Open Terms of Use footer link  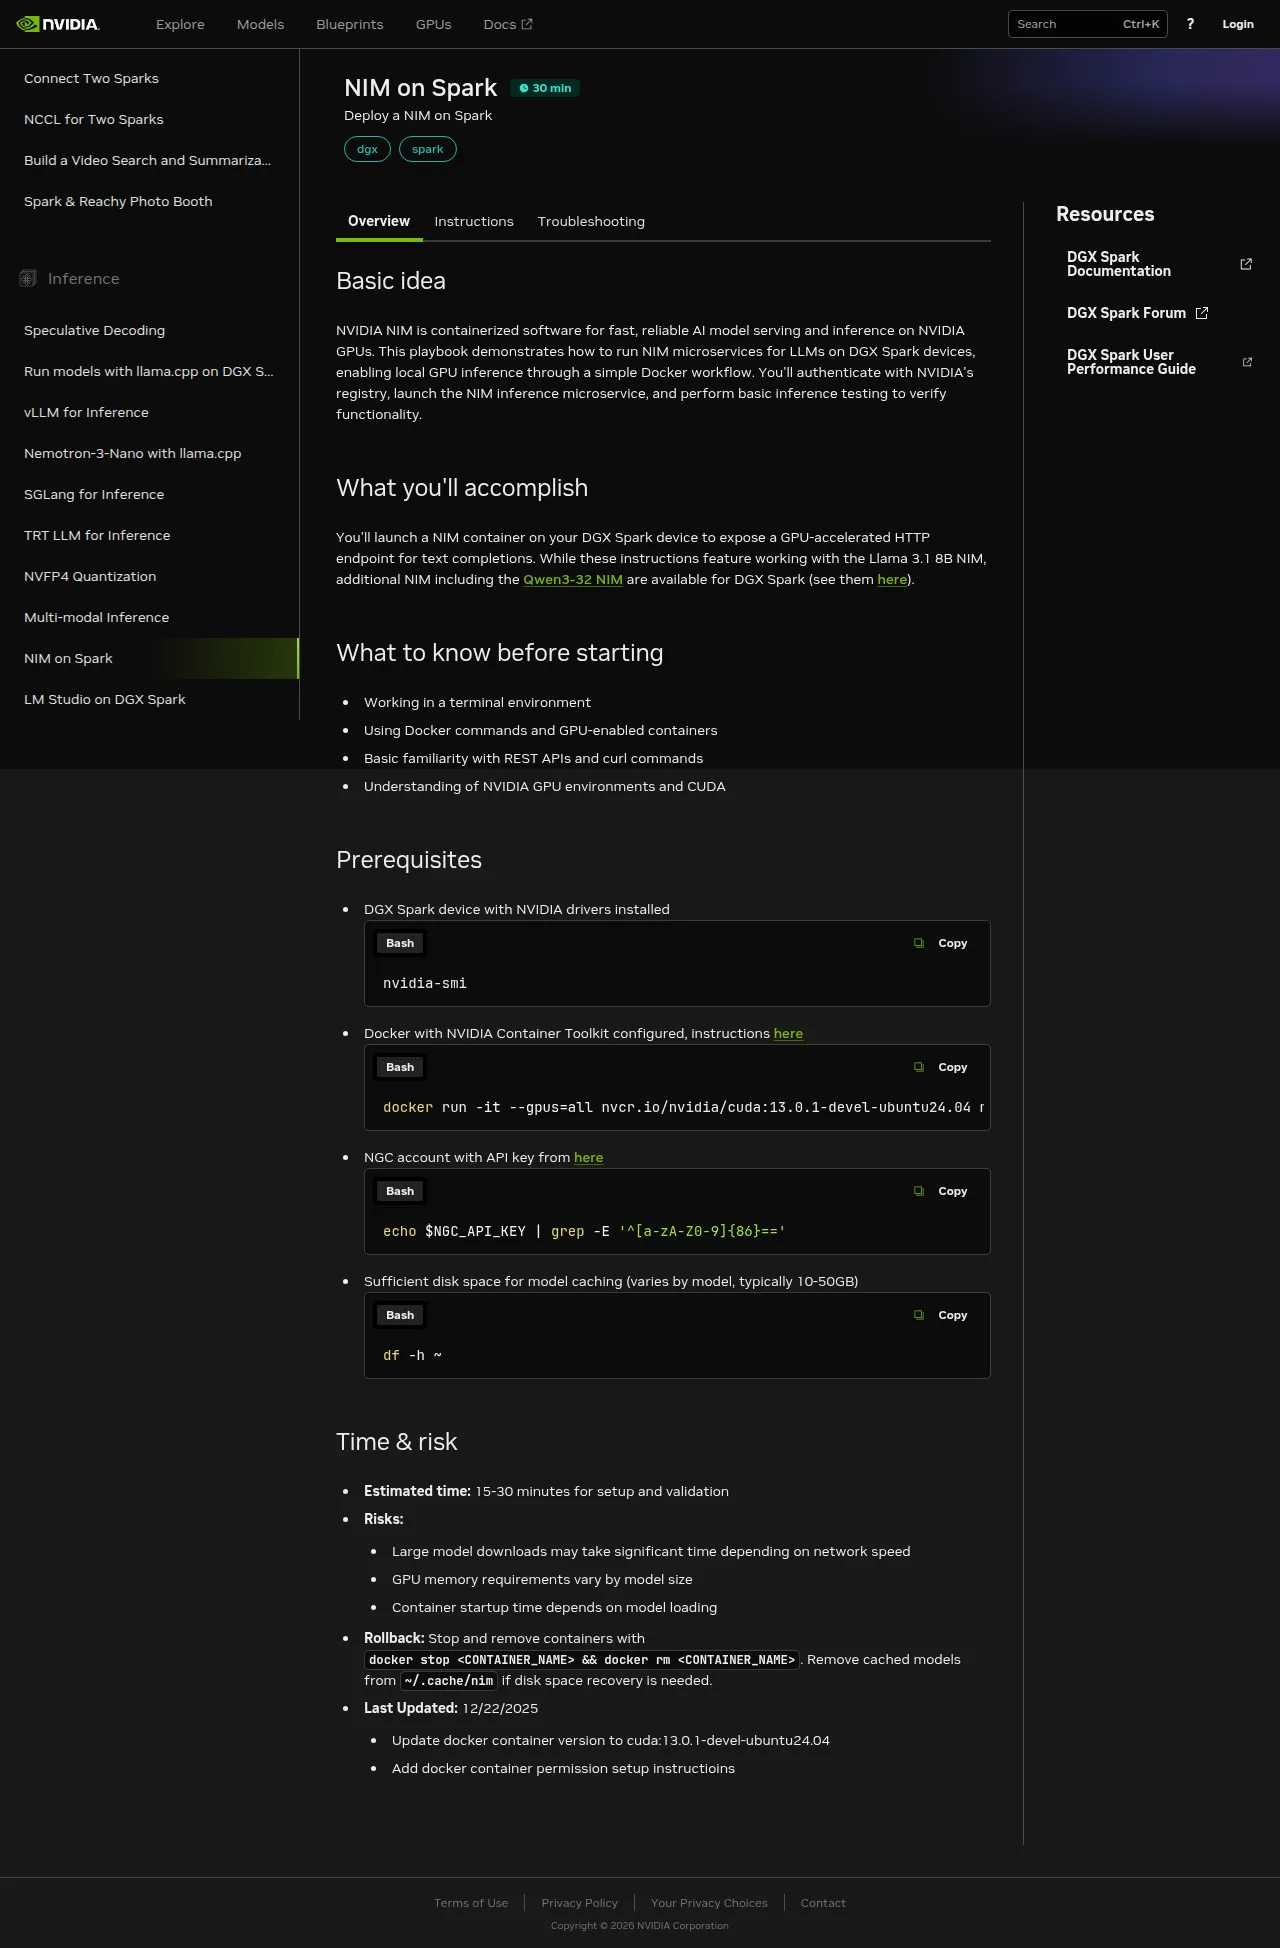[471, 1903]
